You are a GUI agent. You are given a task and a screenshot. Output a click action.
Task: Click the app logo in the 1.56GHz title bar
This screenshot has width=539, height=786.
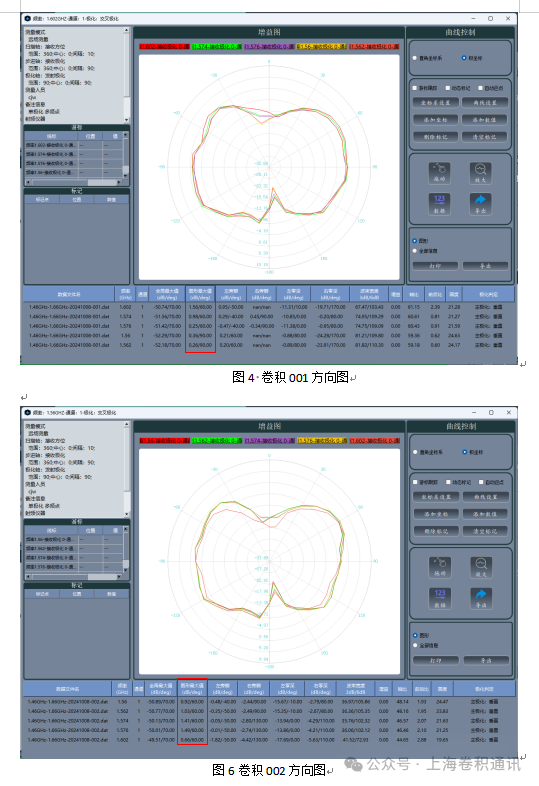coord(28,413)
